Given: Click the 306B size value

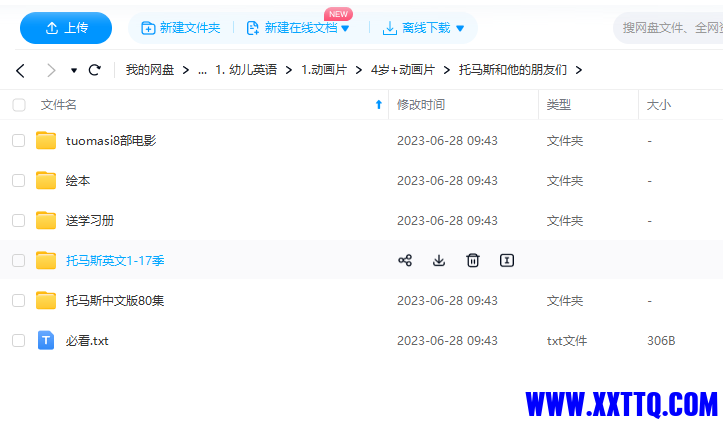Looking at the screenshot, I should [x=661, y=341].
